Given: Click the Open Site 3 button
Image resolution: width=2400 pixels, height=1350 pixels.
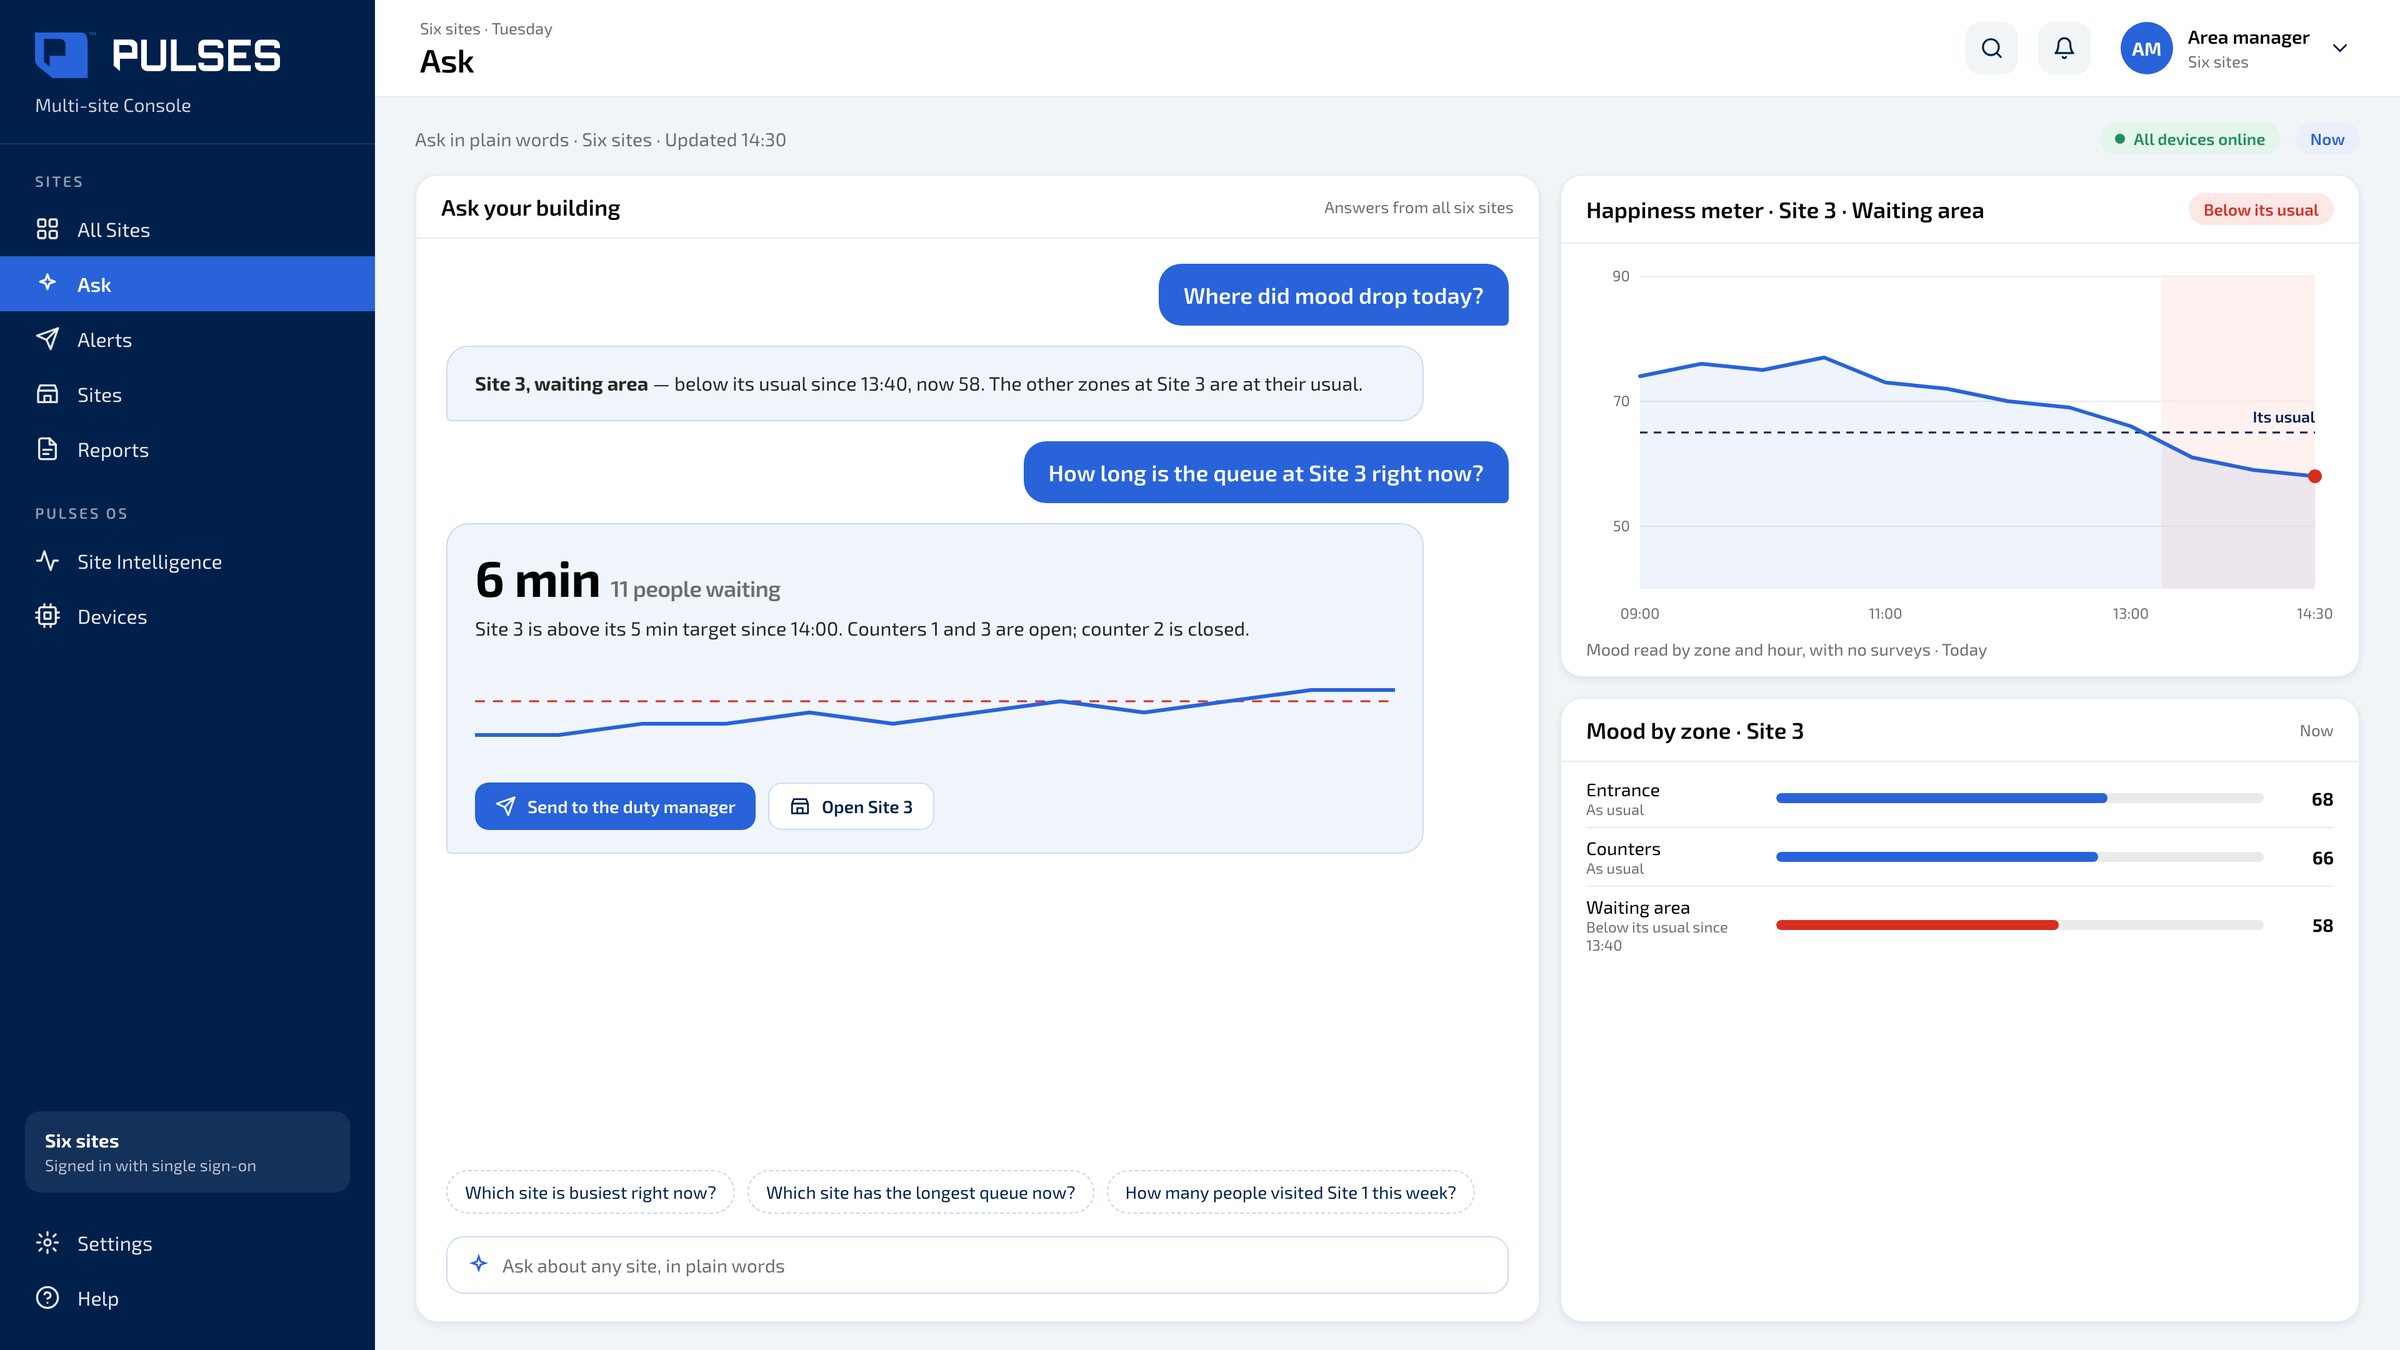Looking at the screenshot, I should 851,806.
